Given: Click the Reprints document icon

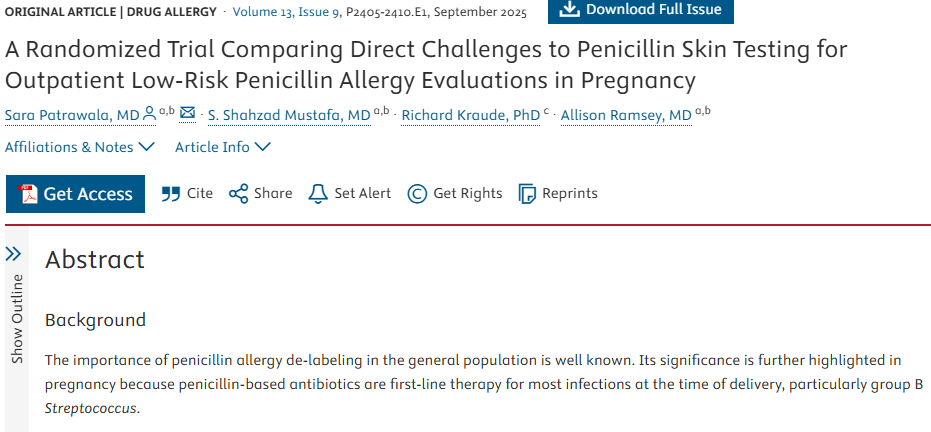Looking at the screenshot, I should coord(528,193).
